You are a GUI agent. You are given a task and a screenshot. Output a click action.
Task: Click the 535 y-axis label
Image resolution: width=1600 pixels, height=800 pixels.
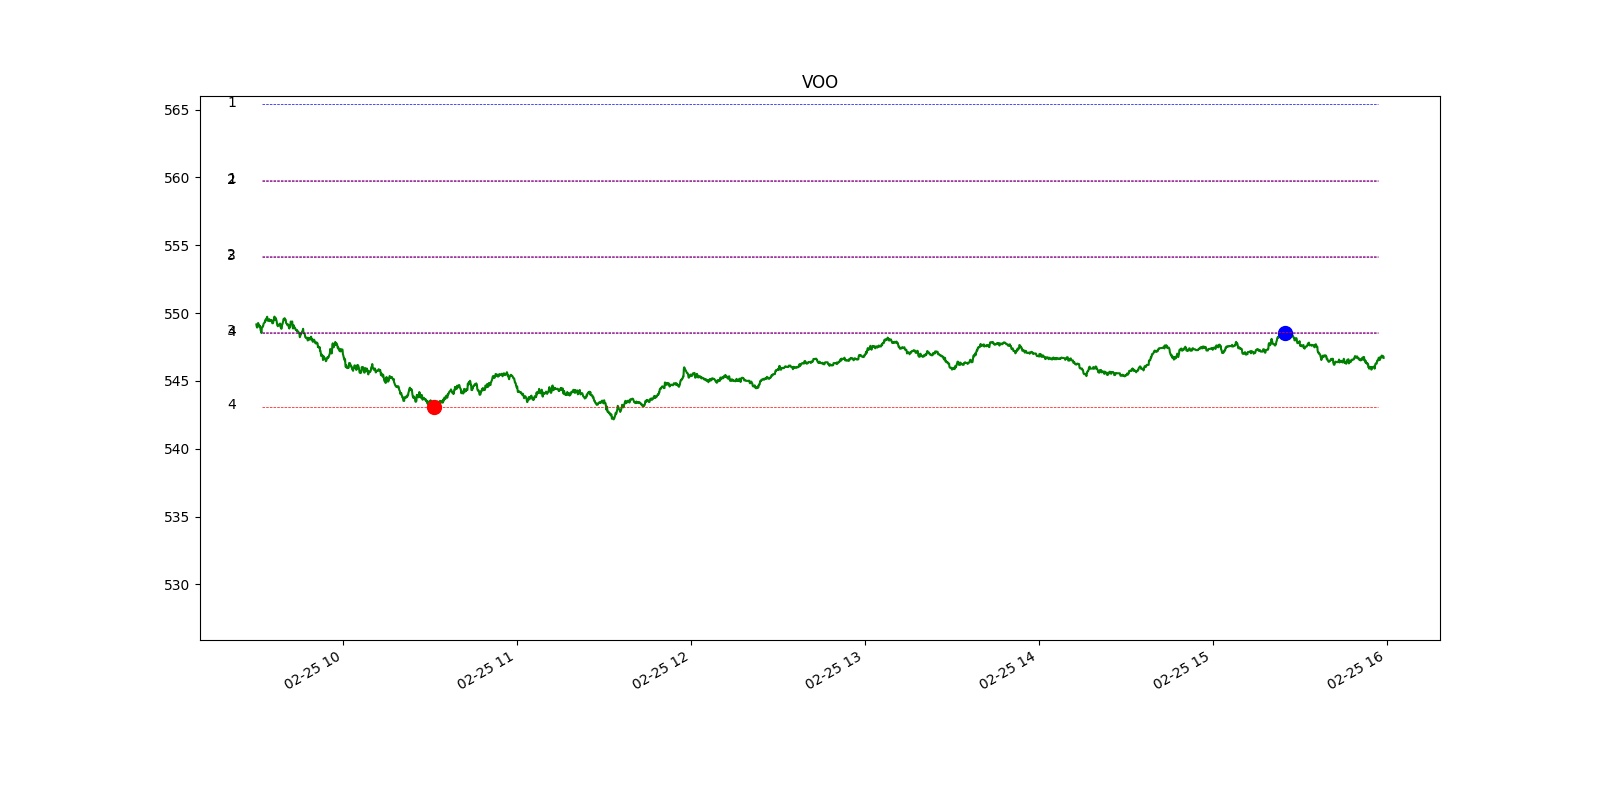click(x=176, y=517)
